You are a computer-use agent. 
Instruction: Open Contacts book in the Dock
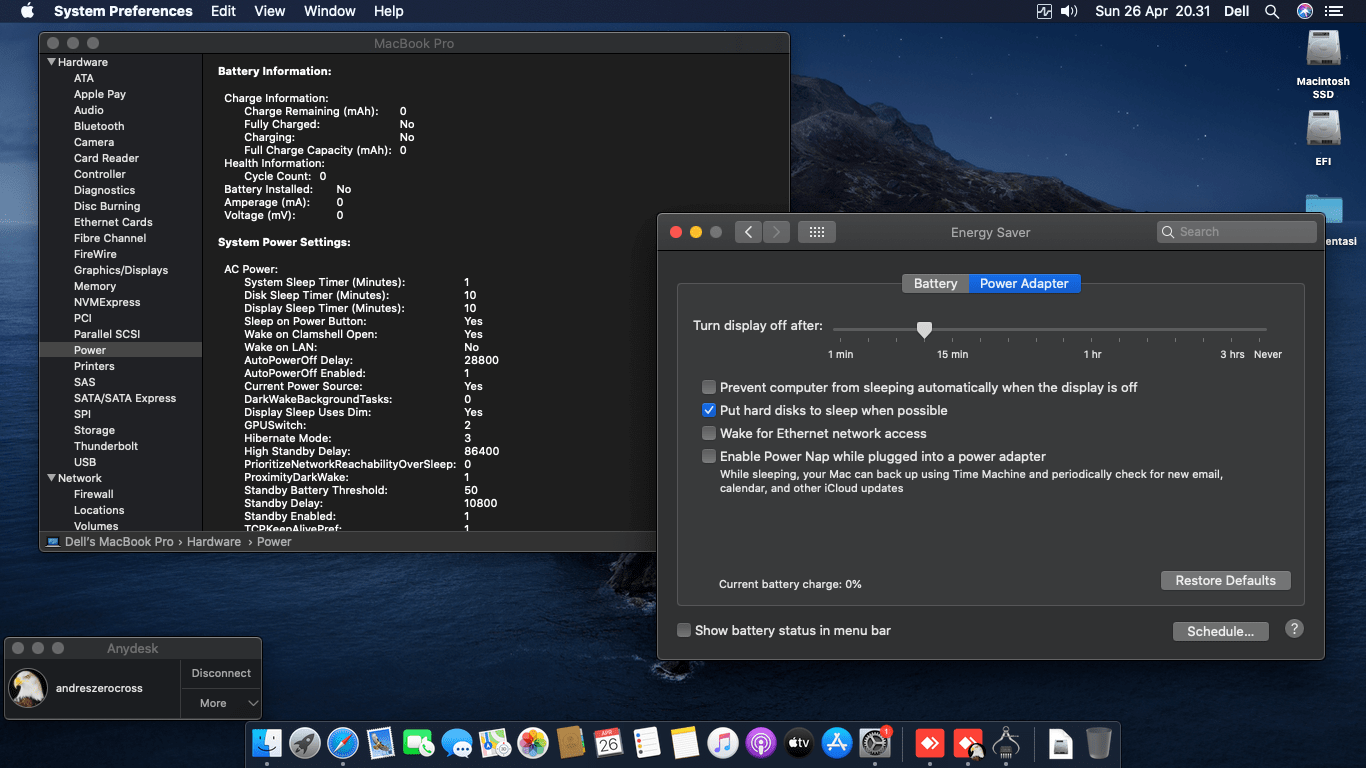(x=571, y=742)
